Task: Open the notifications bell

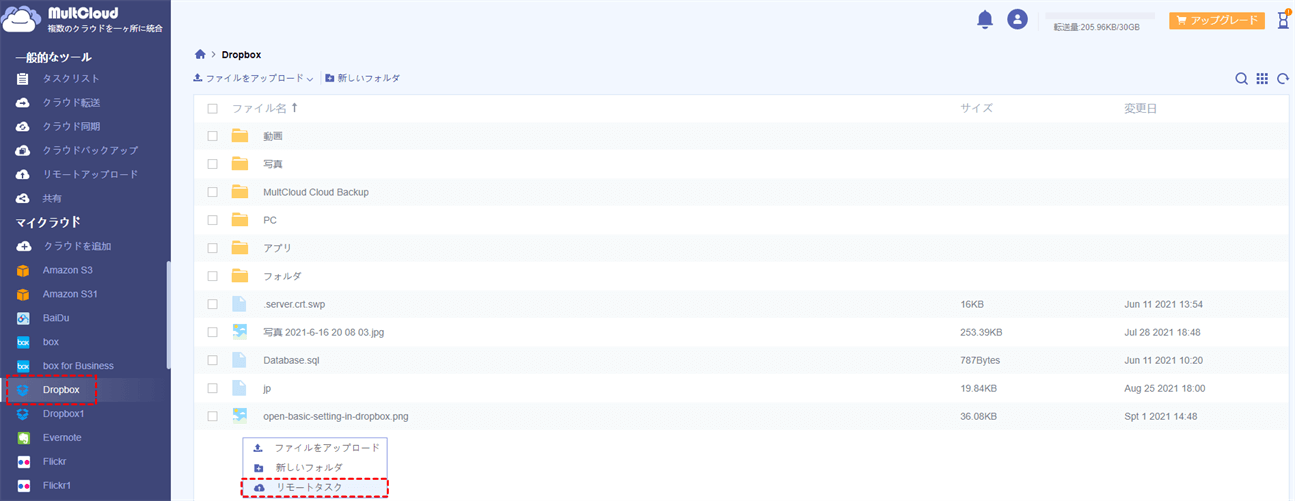Action: (x=985, y=19)
